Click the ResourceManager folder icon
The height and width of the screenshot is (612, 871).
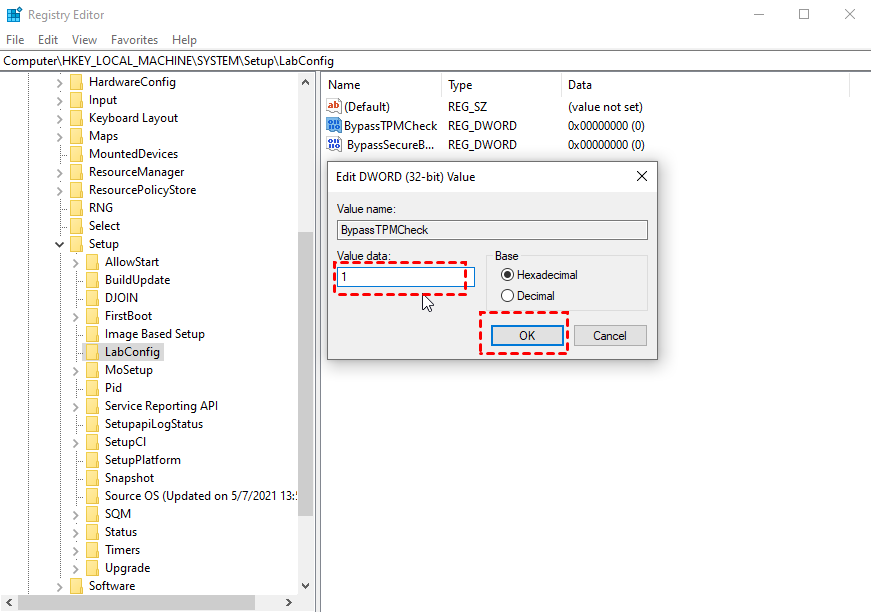click(77, 172)
